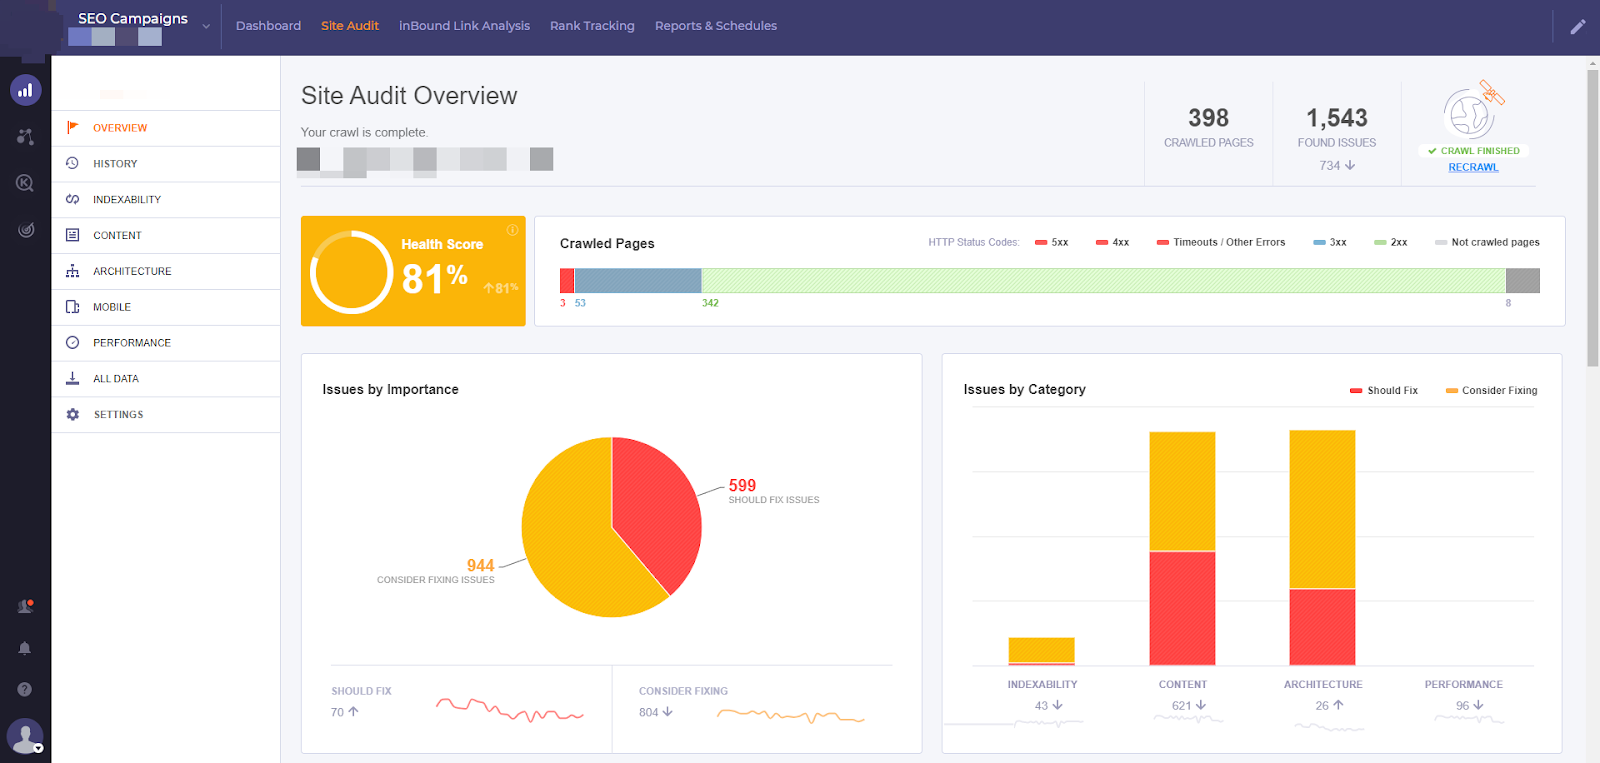The width and height of the screenshot is (1600, 763).
Task: Open the bar chart icon in left rail
Action: [x=25, y=90]
